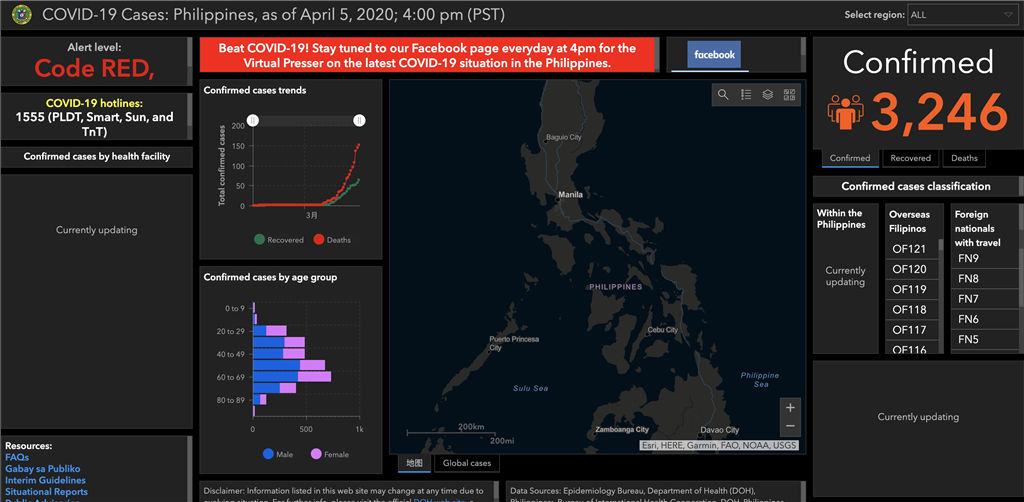Click the Code RED alert text
The height and width of the screenshot is (502, 1024).
point(95,68)
